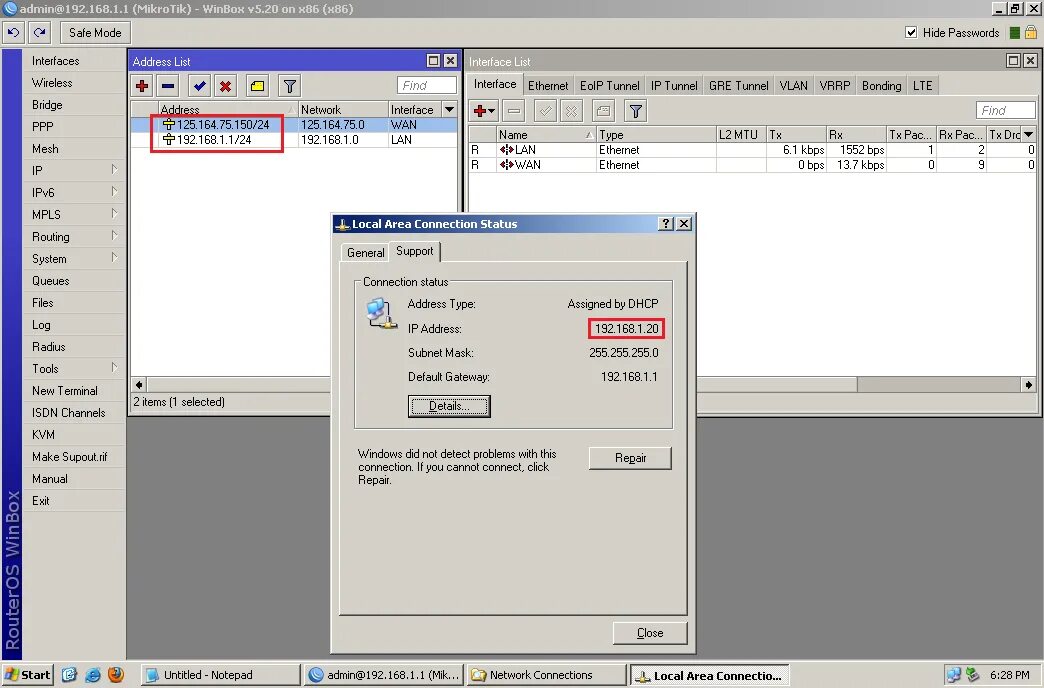Click the green status indicator beside padlock
This screenshot has height=688, width=1044.
1015,33
